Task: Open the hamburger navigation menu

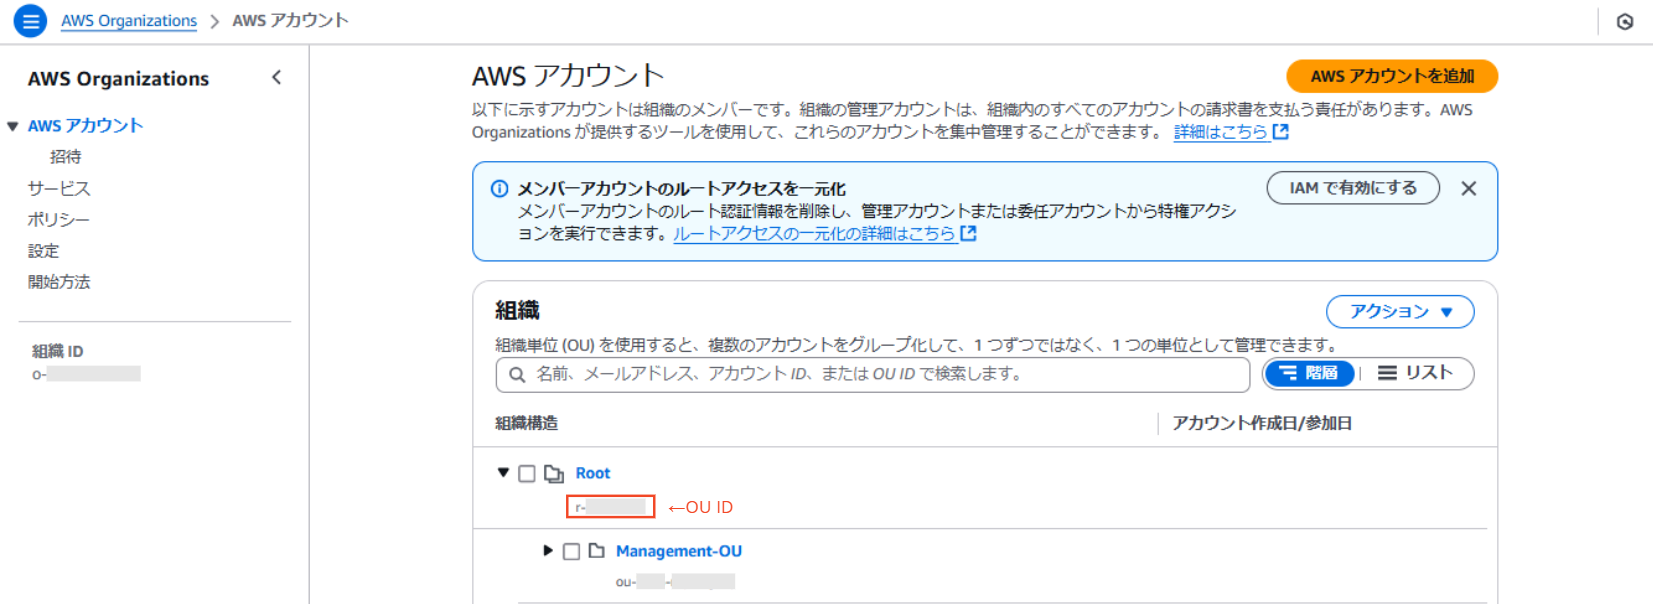Action: coord(30,20)
